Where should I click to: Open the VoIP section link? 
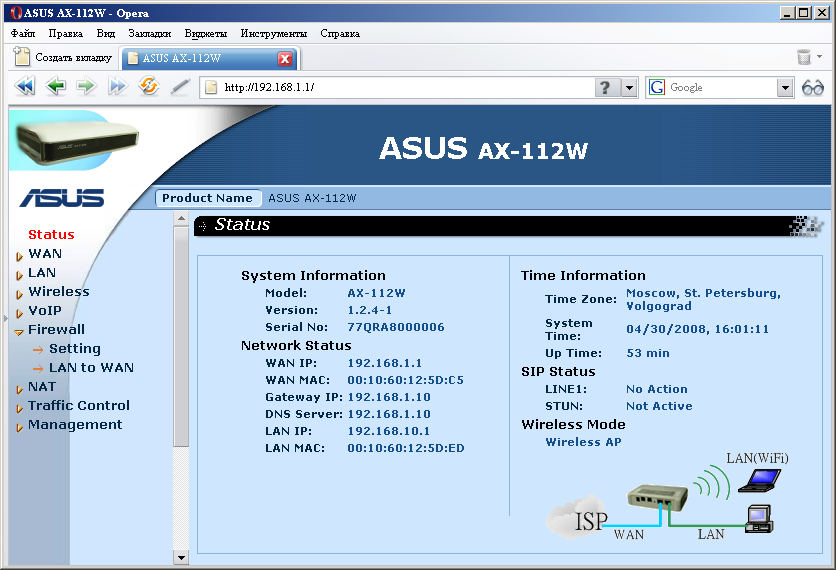[45, 310]
